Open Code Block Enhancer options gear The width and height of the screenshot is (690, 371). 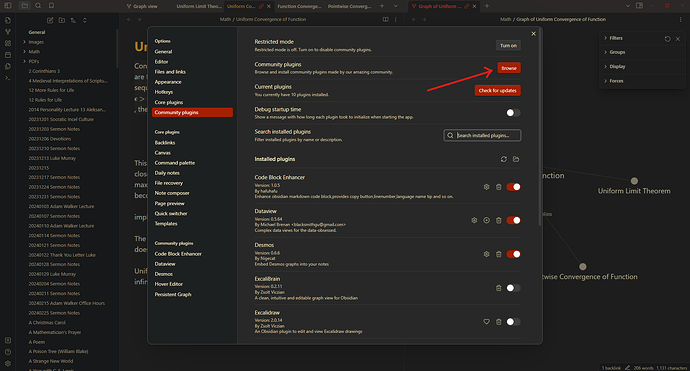tap(486, 187)
